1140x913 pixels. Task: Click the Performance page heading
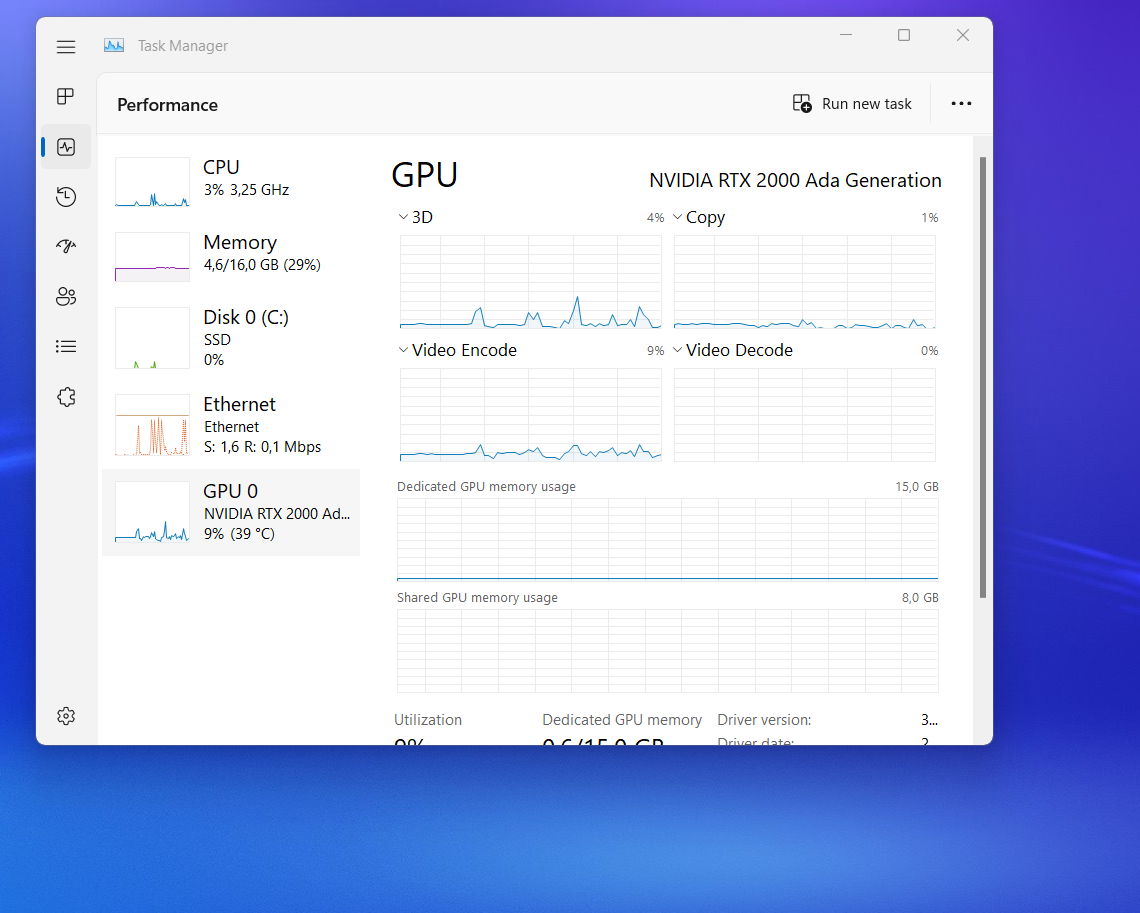pos(167,105)
